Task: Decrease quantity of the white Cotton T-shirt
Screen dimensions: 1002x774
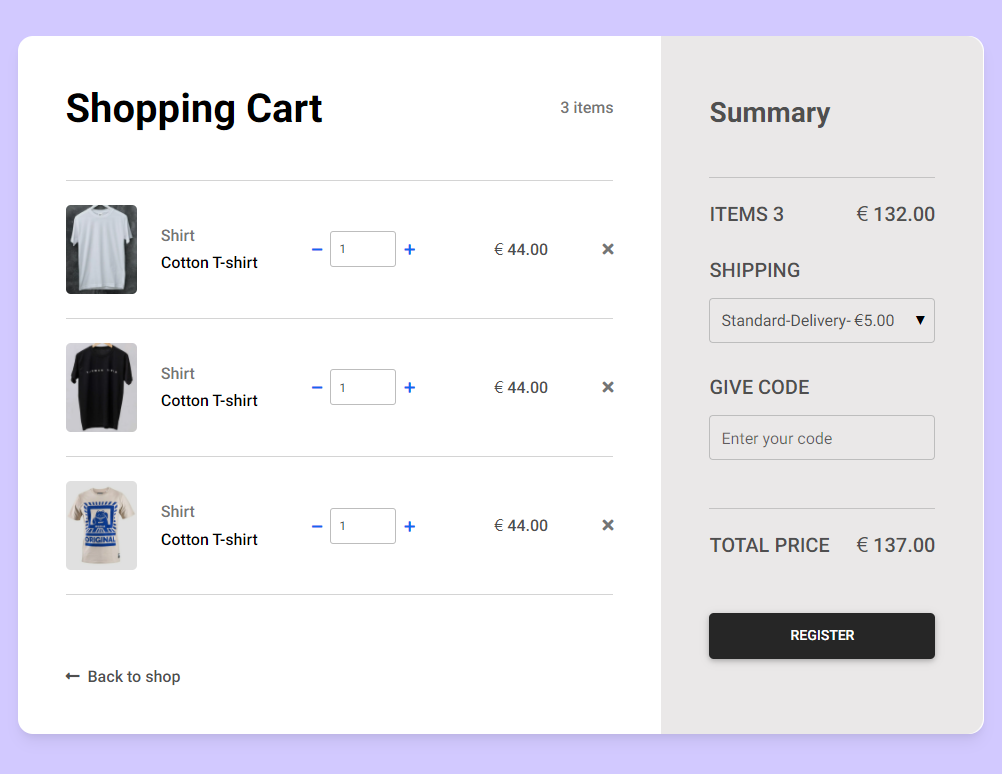Action: 317,249
